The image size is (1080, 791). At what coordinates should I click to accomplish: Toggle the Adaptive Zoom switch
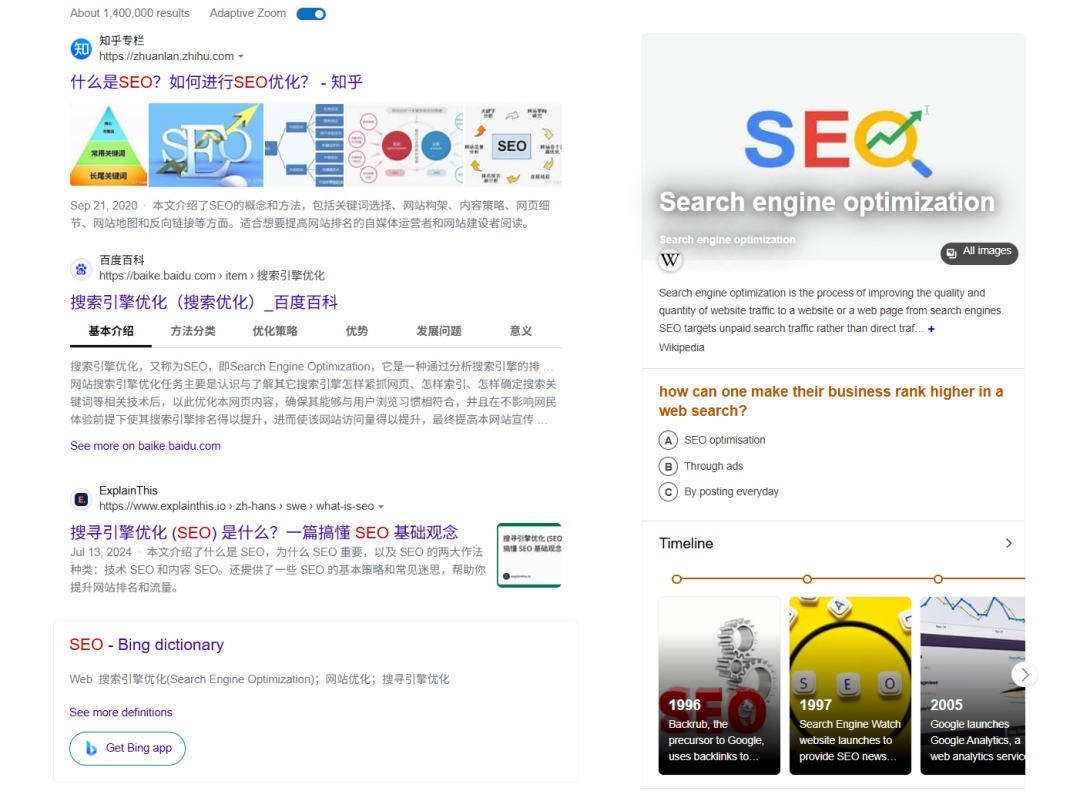point(311,14)
